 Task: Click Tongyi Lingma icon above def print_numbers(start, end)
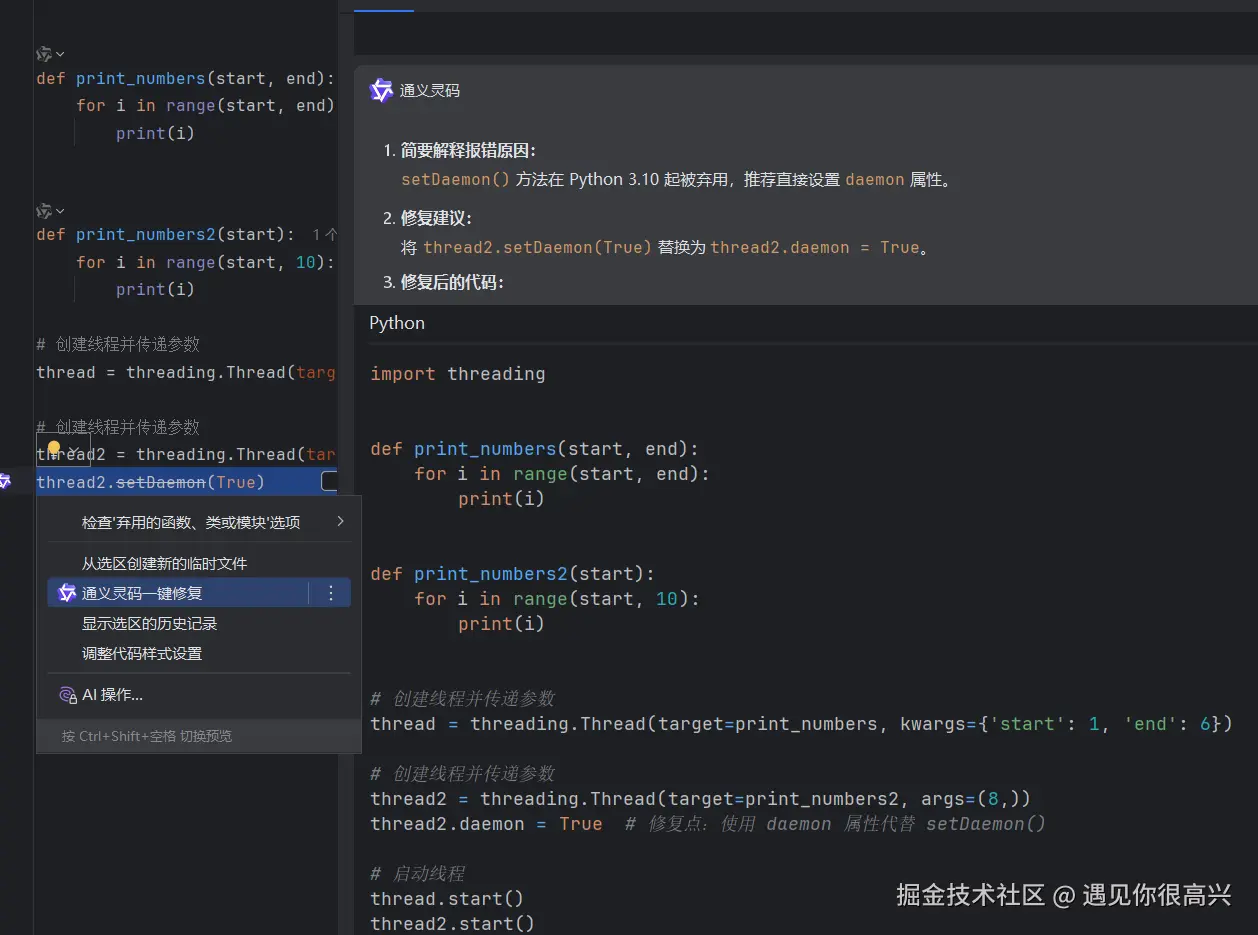[44, 54]
